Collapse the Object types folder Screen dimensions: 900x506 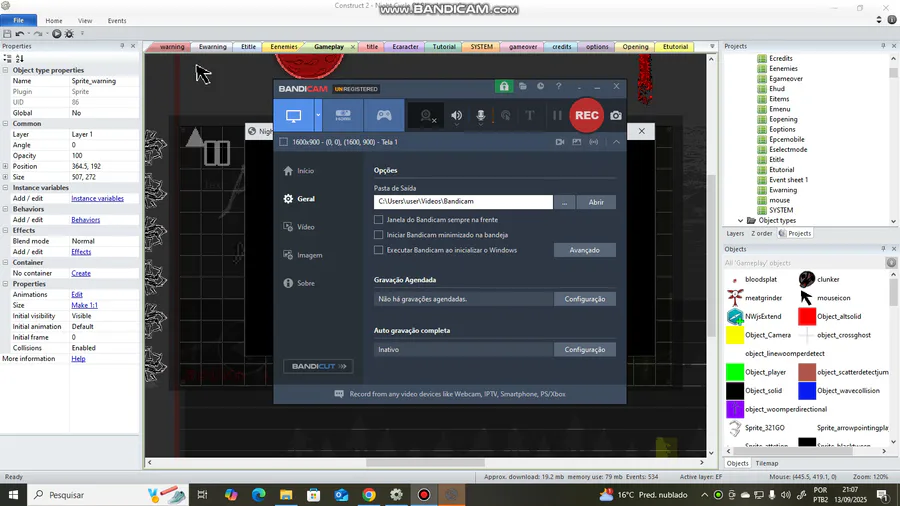(x=740, y=220)
